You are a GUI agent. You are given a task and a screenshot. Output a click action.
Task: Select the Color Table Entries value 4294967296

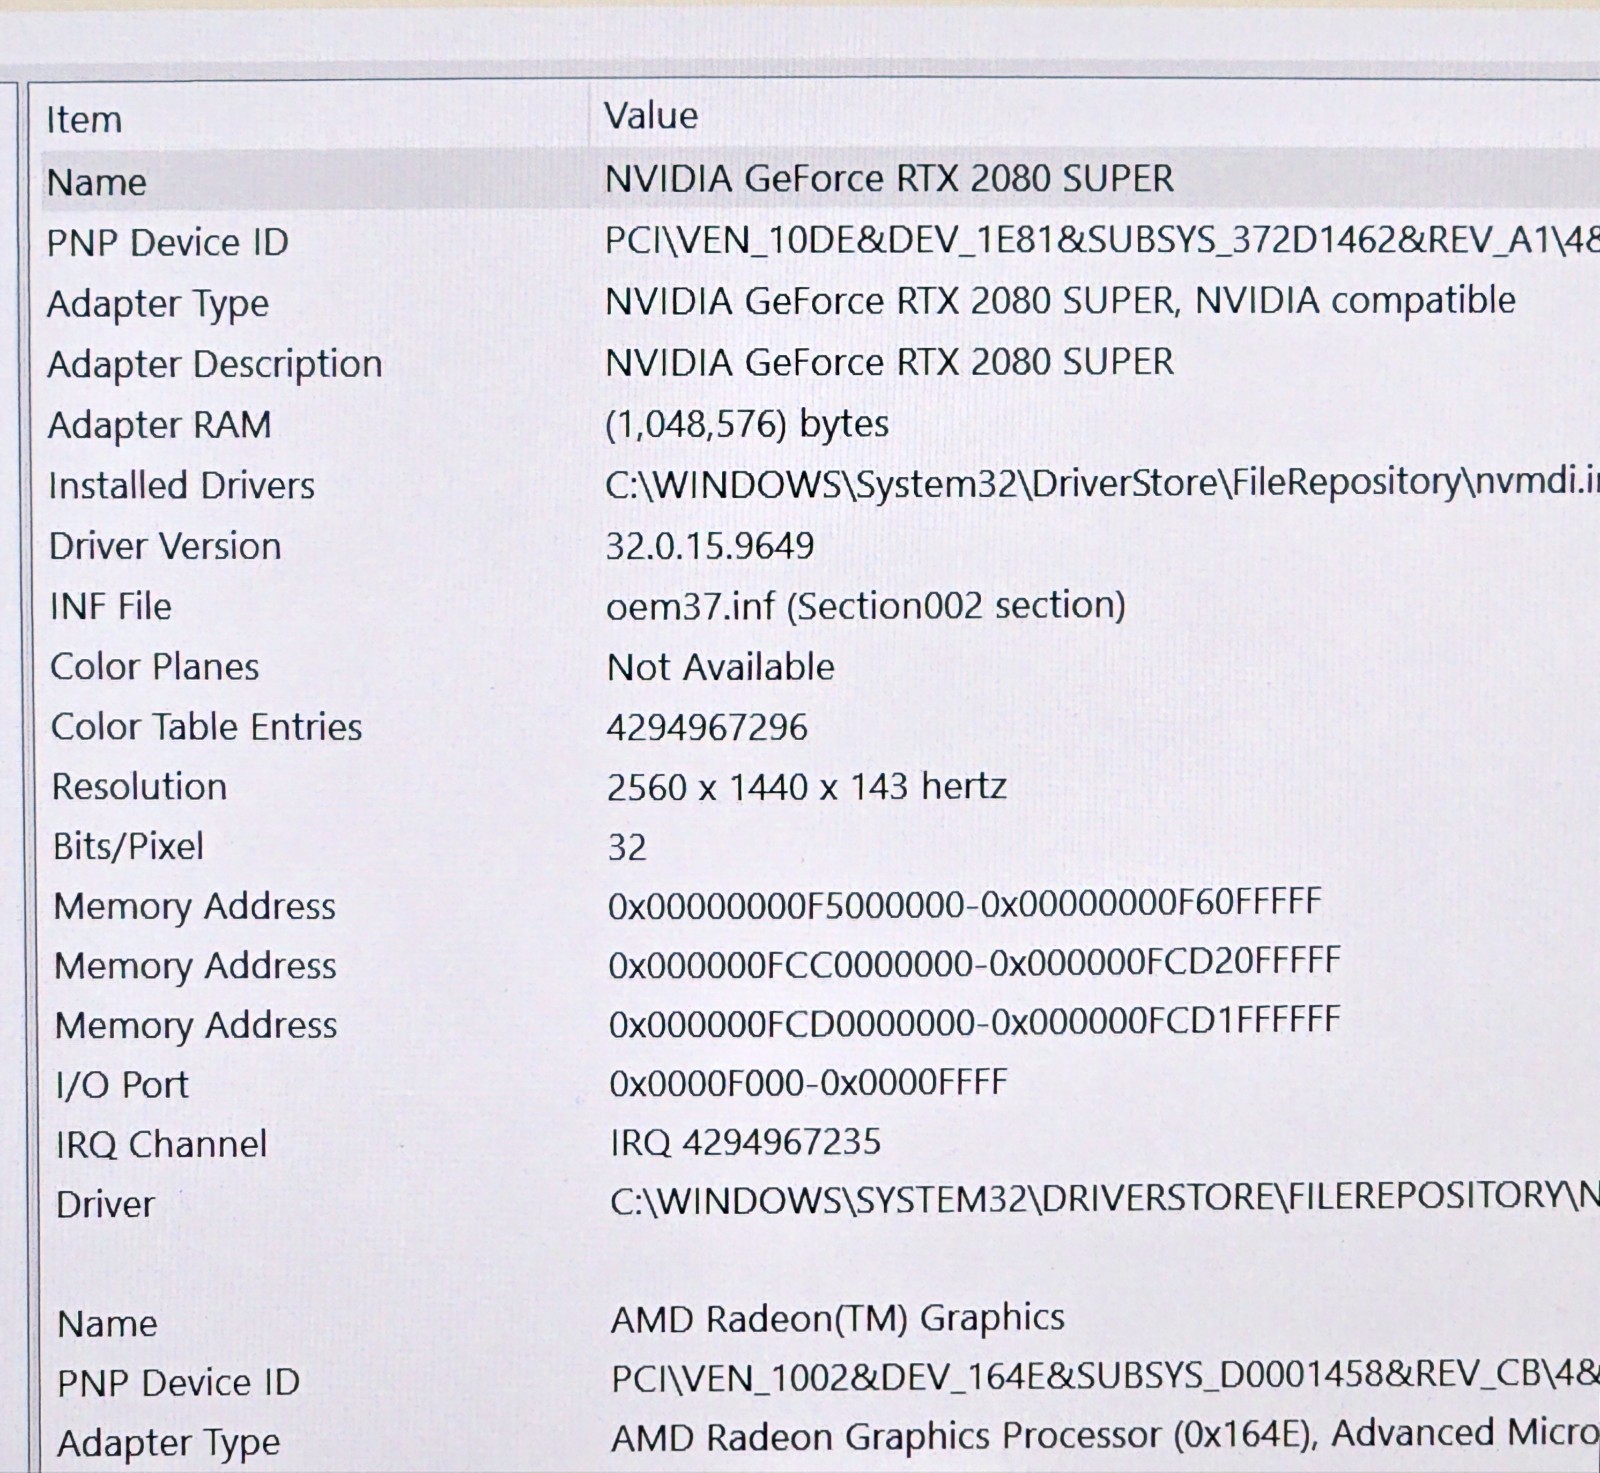point(707,727)
